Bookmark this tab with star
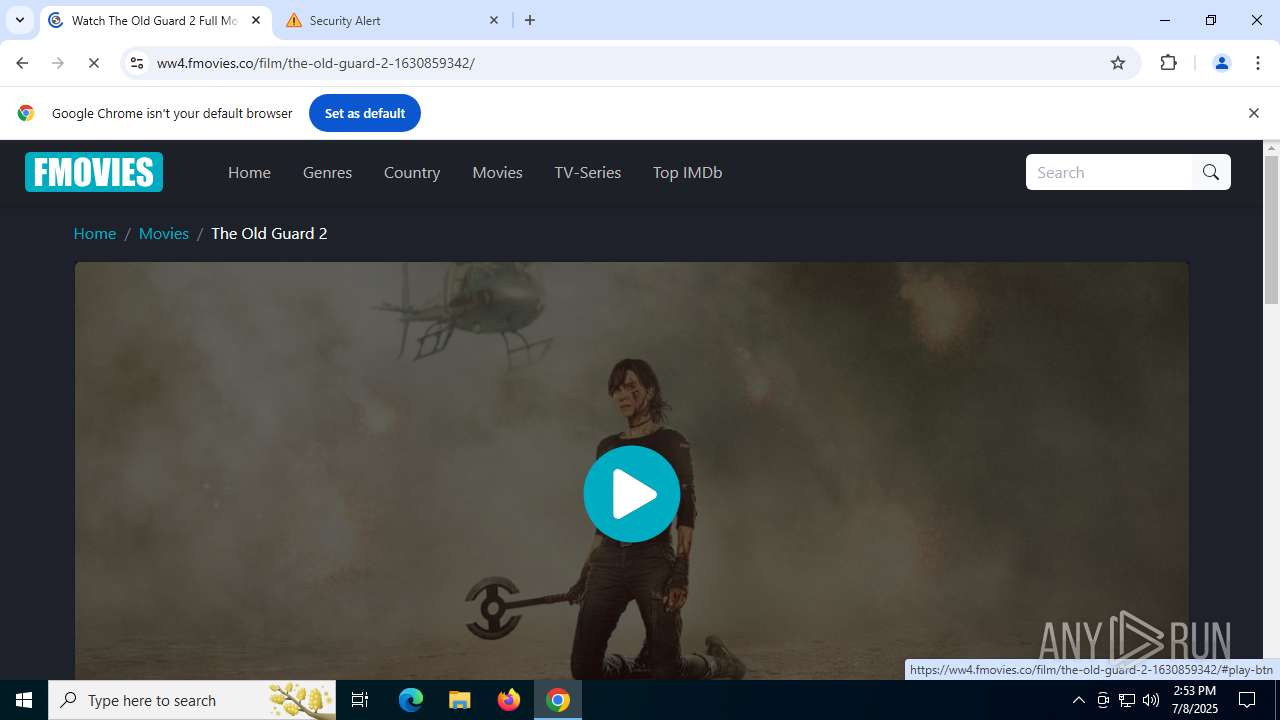Screen dimensions: 1280x720 (1118, 63)
